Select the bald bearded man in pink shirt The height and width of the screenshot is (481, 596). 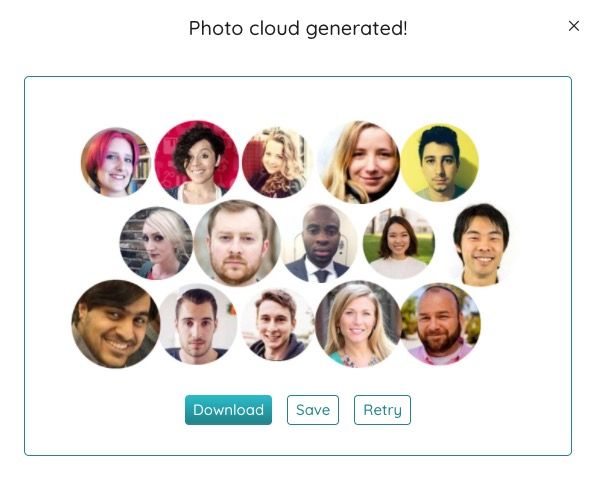point(440,324)
